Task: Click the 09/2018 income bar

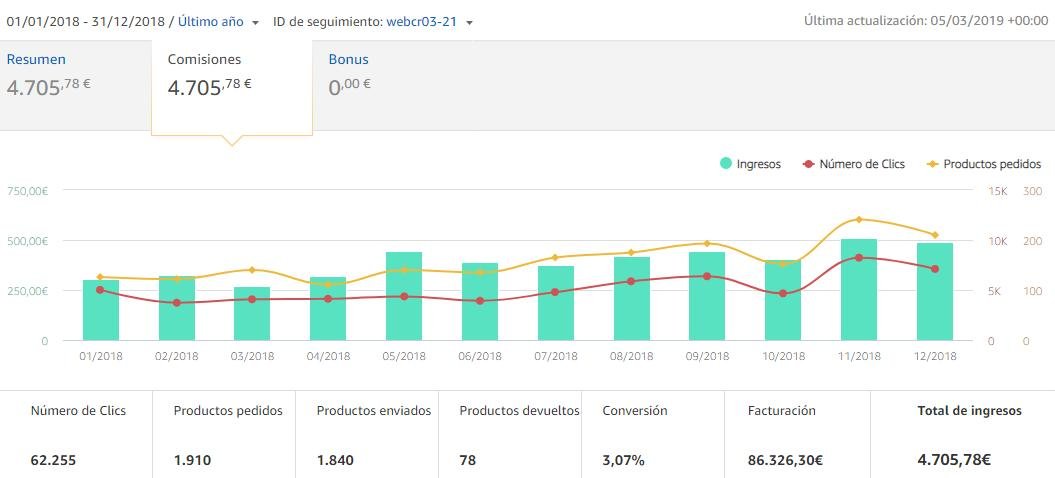Action: click(707, 296)
